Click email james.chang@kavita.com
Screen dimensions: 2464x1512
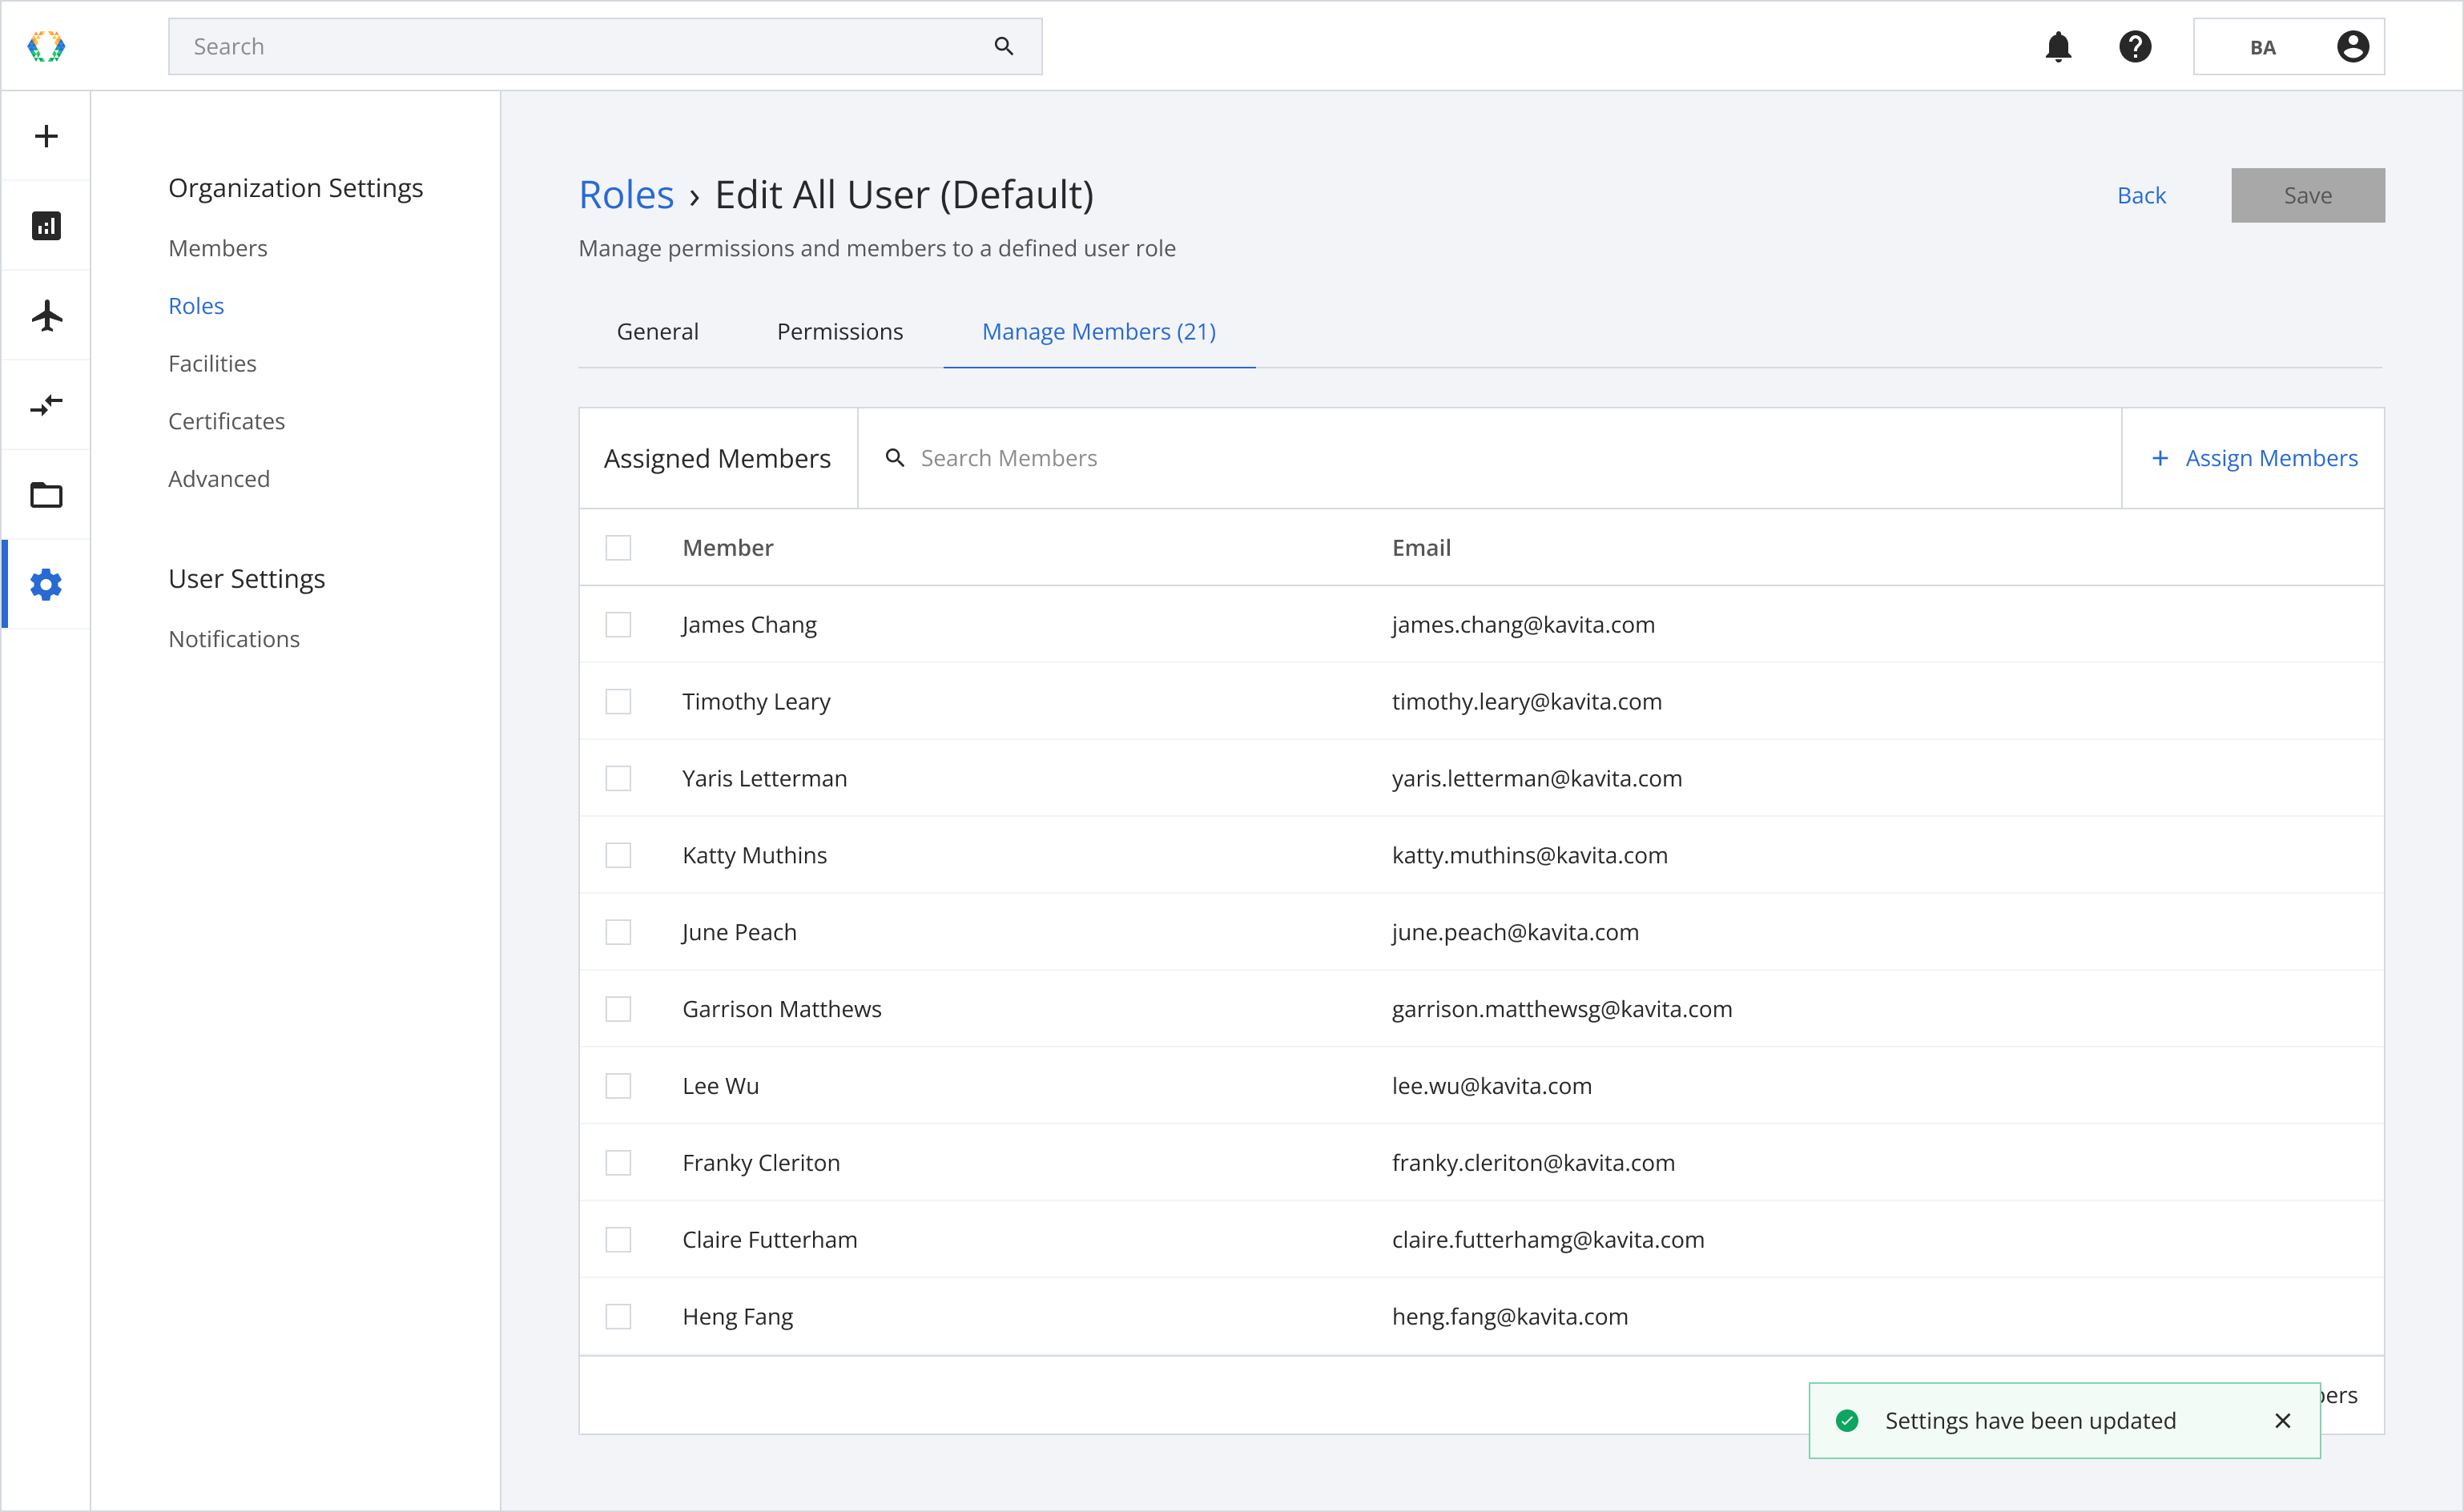tap(1523, 625)
